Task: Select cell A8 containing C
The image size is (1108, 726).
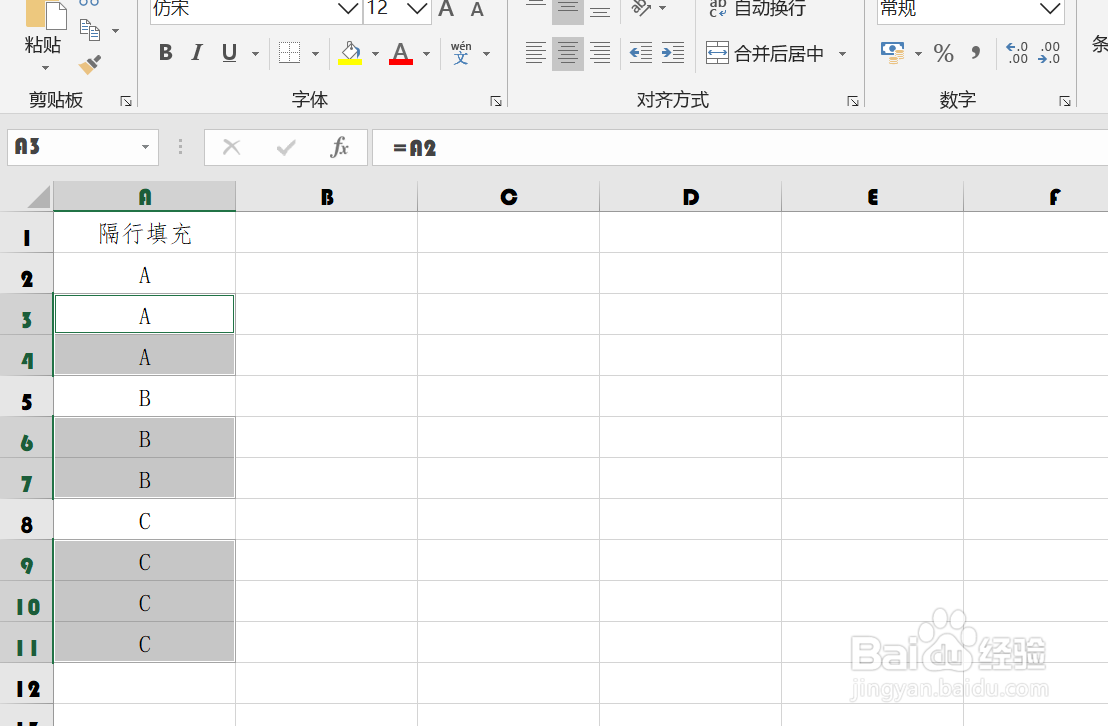Action: pos(145,520)
